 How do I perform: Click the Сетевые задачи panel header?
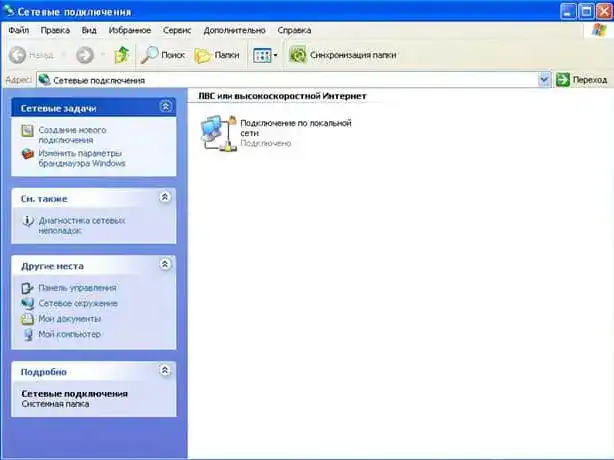click(94, 108)
